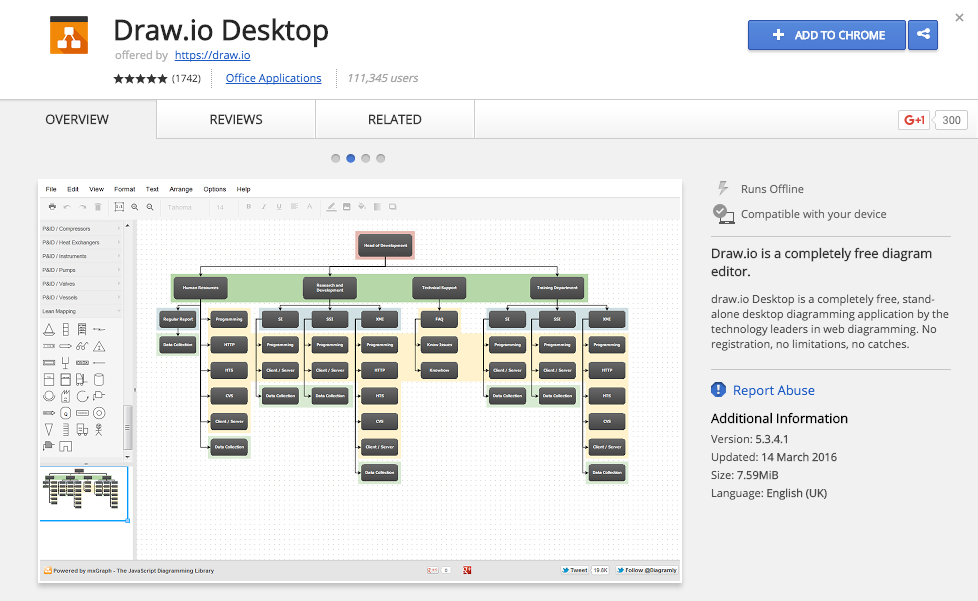This screenshot has width=978, height=601.
Task: Click the Add to Chrome button
Action: pos(827,35)
